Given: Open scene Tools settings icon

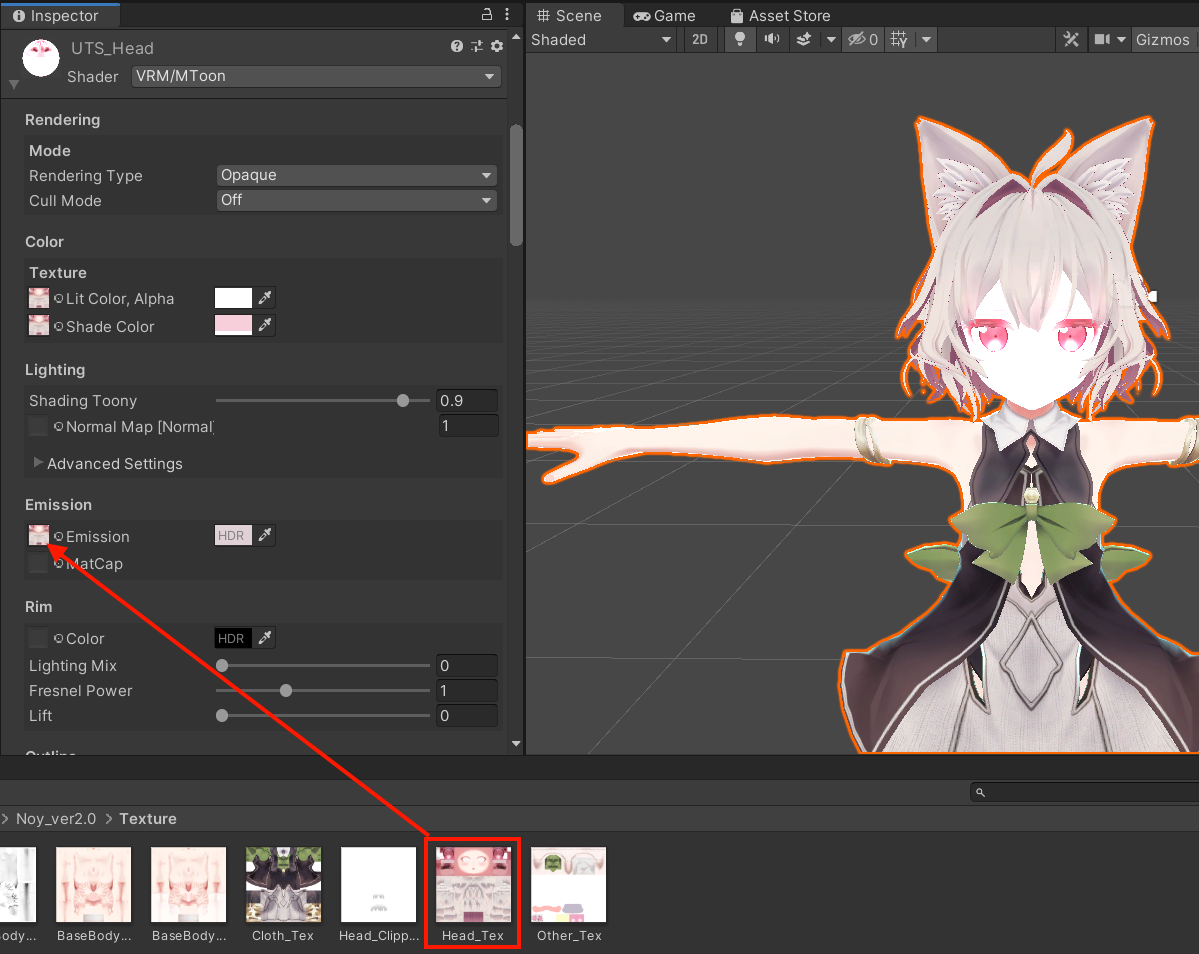Looking at the screenshot, I should pyautogui.click(x=1071, y=39).
